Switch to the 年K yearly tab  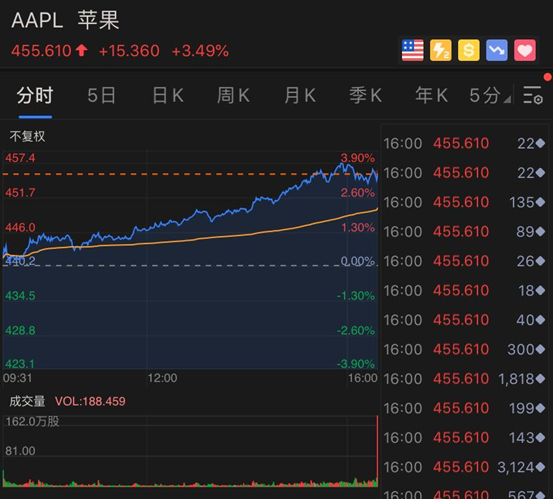[x=431, y=95]
